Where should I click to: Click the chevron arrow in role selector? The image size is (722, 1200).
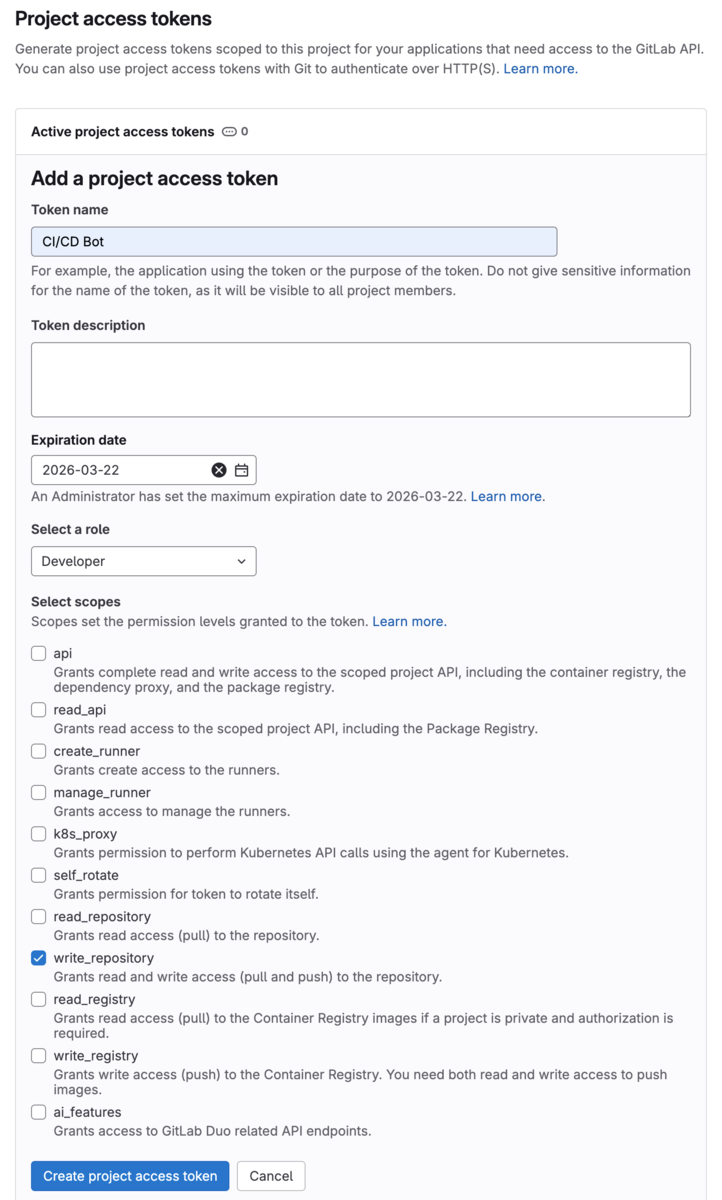tap(242, 562)
